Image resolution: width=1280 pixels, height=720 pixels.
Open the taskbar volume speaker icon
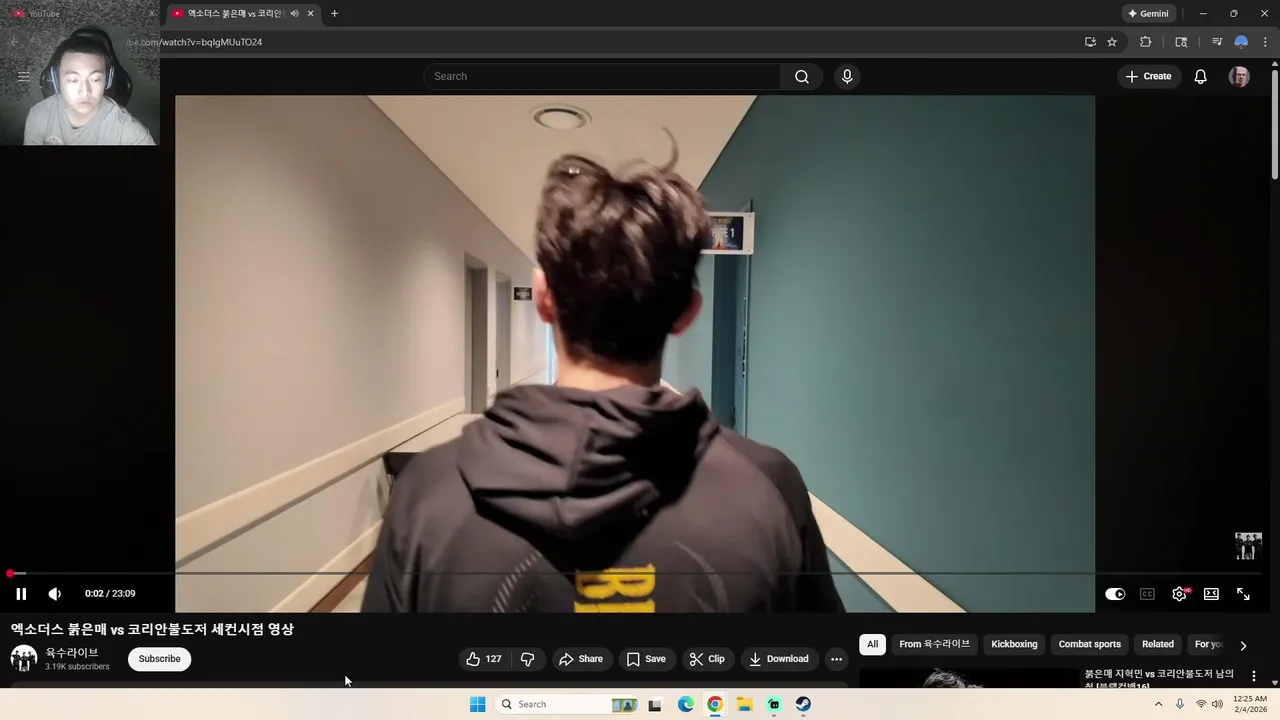tap(1217, 704)
